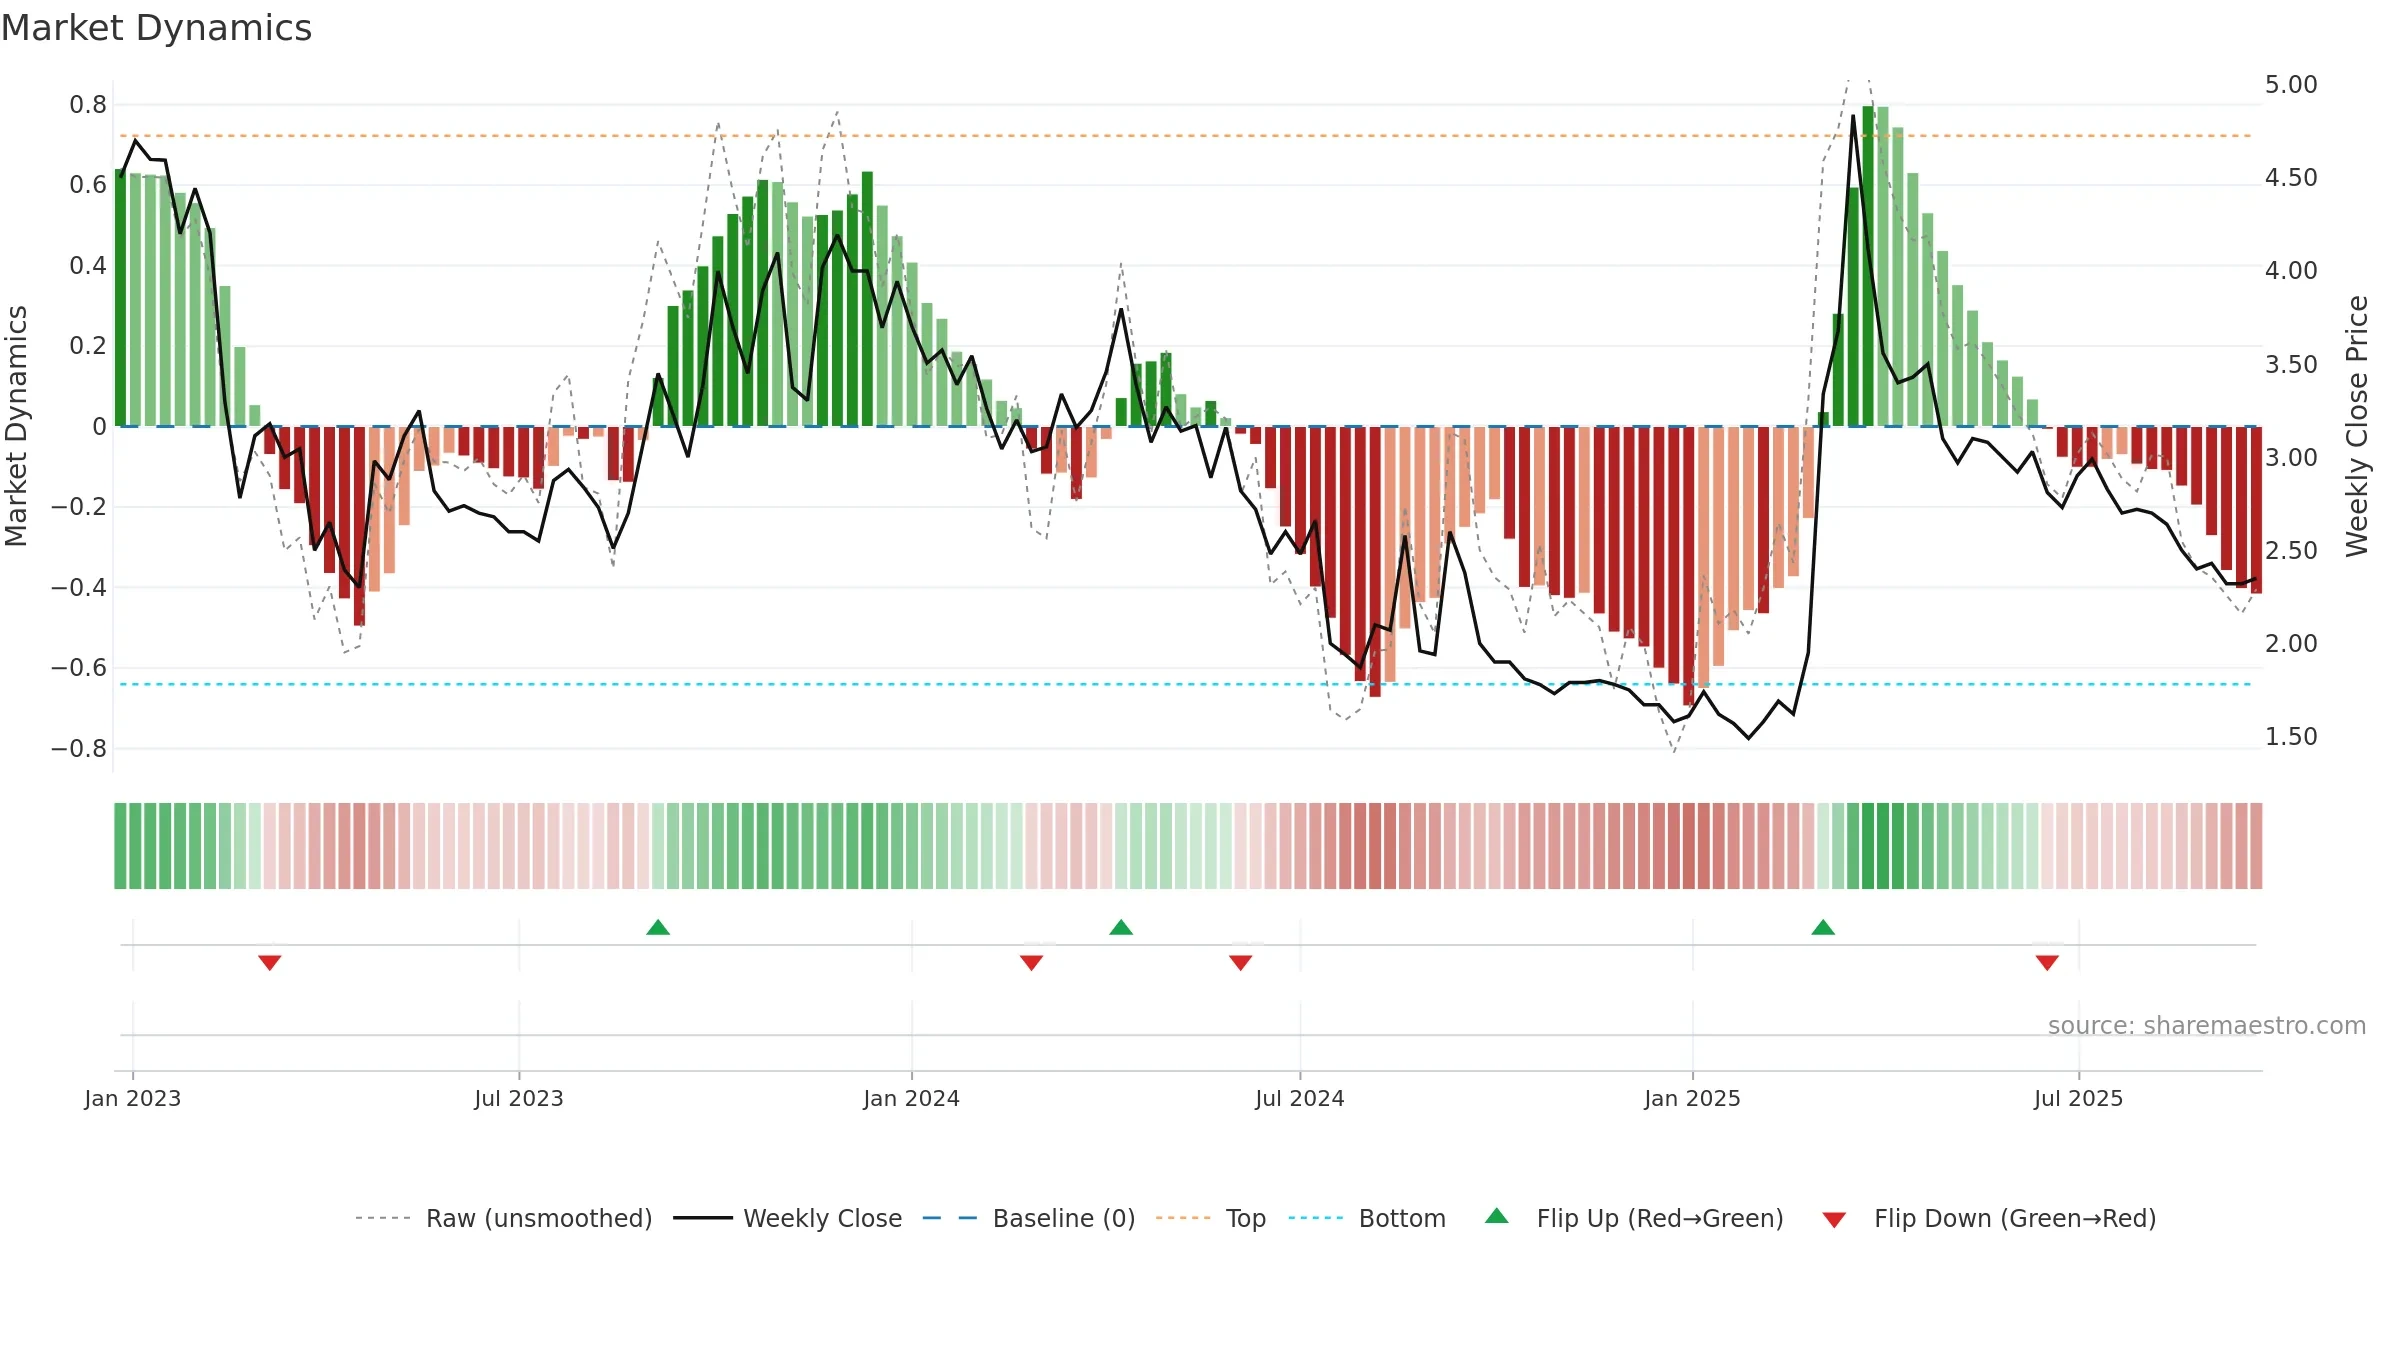Click the 1.50 right axis tick label
Screen dimensions: 2400x1350
(2291, 737)
